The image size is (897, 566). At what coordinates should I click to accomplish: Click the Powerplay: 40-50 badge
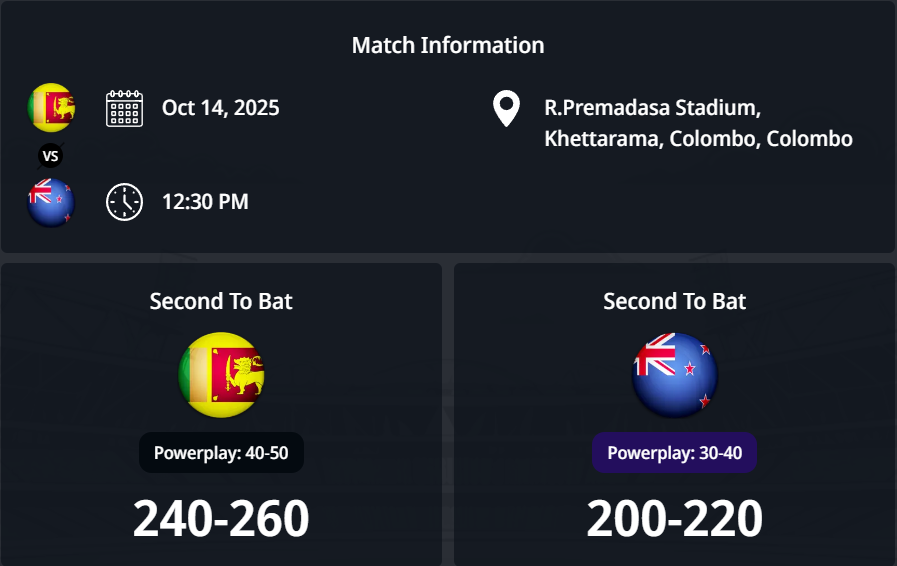click(221, 453)
